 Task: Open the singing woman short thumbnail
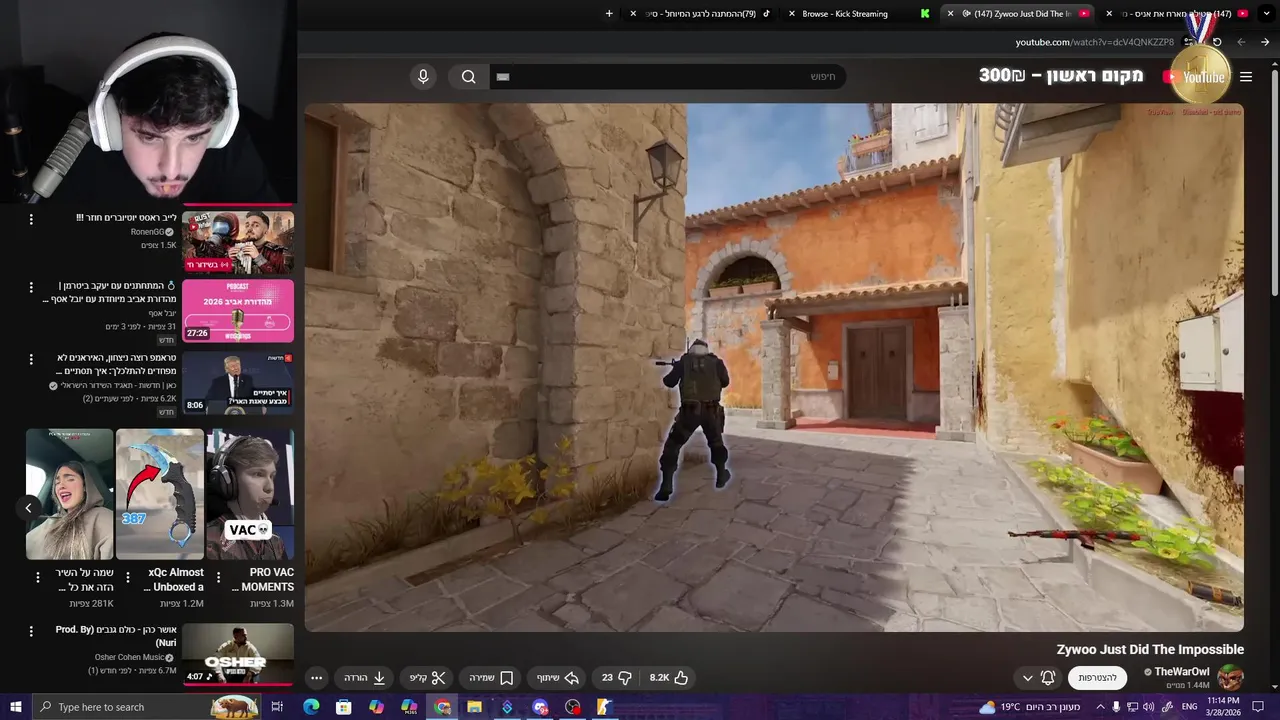[x=70, y=494]
